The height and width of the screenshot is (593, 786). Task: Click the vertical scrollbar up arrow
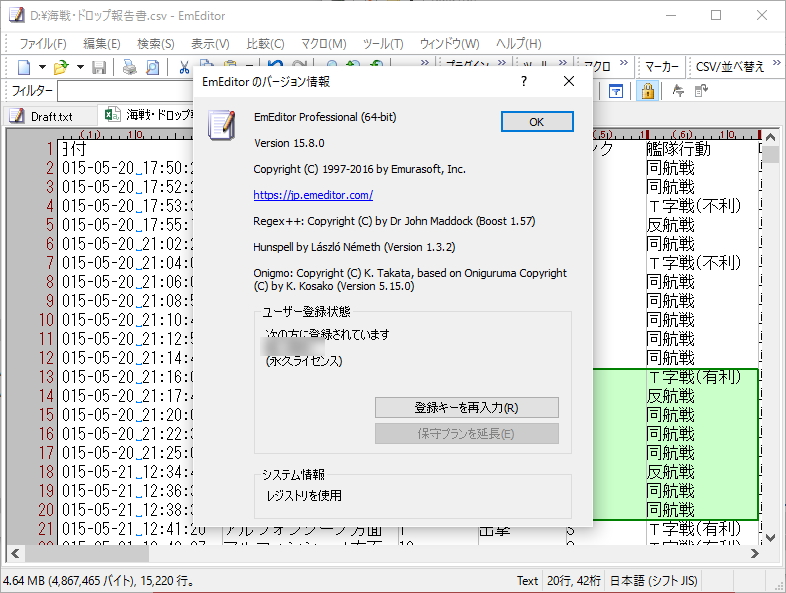point(771,136)
